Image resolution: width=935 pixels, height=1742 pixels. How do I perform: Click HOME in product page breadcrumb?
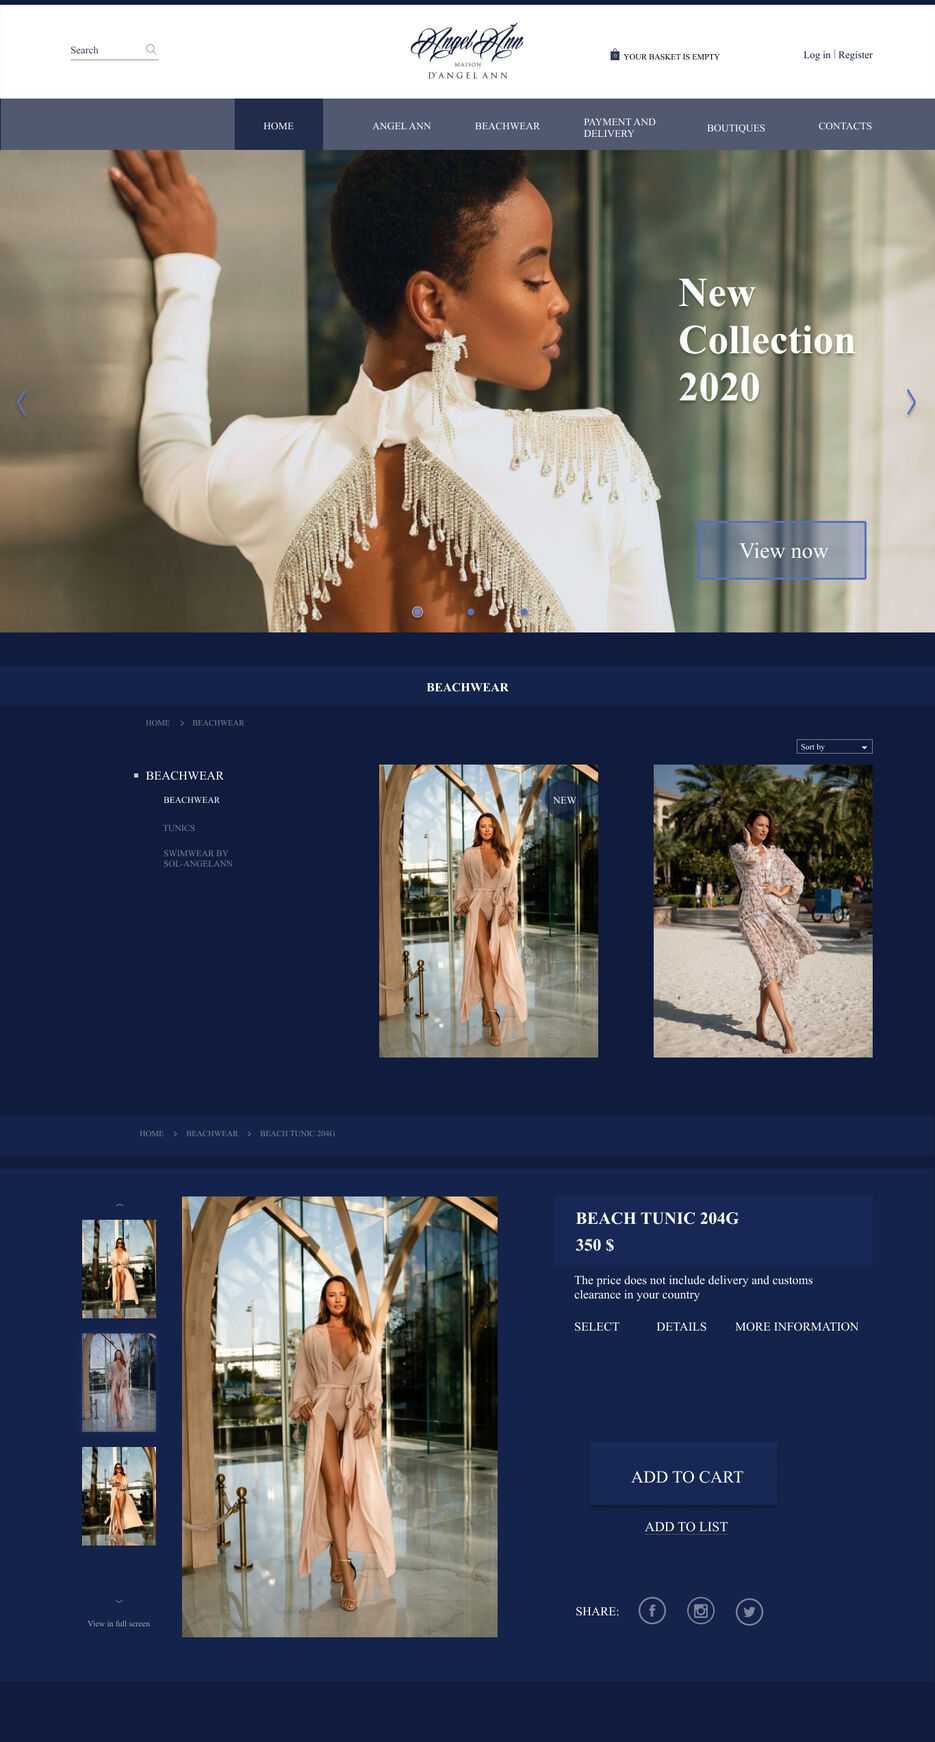pyautogui.click(x=151, y=1134)
